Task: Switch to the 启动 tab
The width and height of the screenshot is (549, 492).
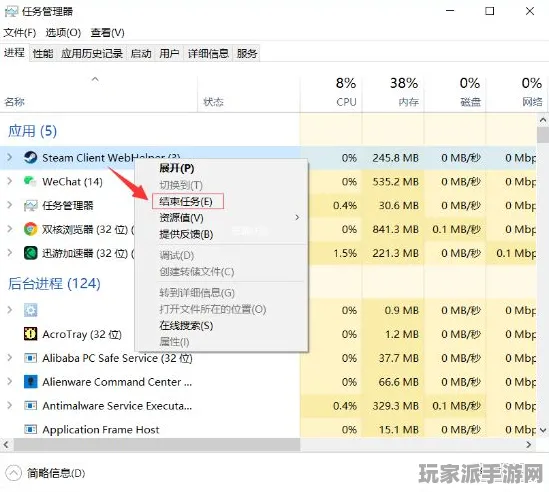Action: (141, 54)
